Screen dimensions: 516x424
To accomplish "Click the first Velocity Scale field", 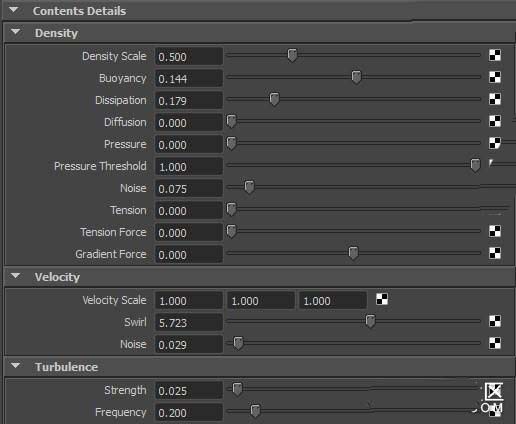I will click(x=189, y=300).
